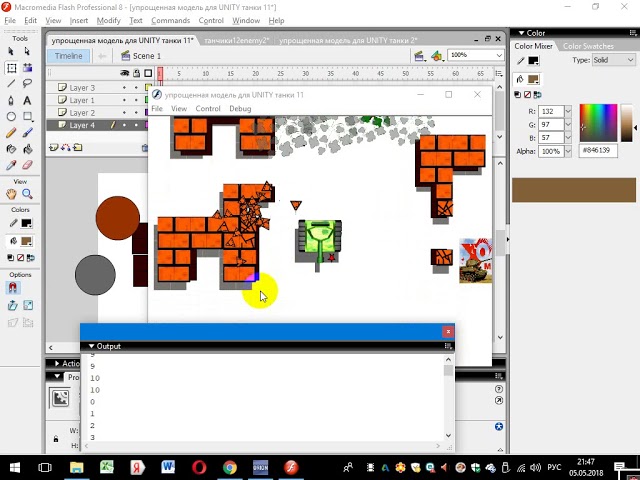
Task: Click the color spectrum picker in Color Mixer
Action: pyautogui.click(x=598, y=123)
